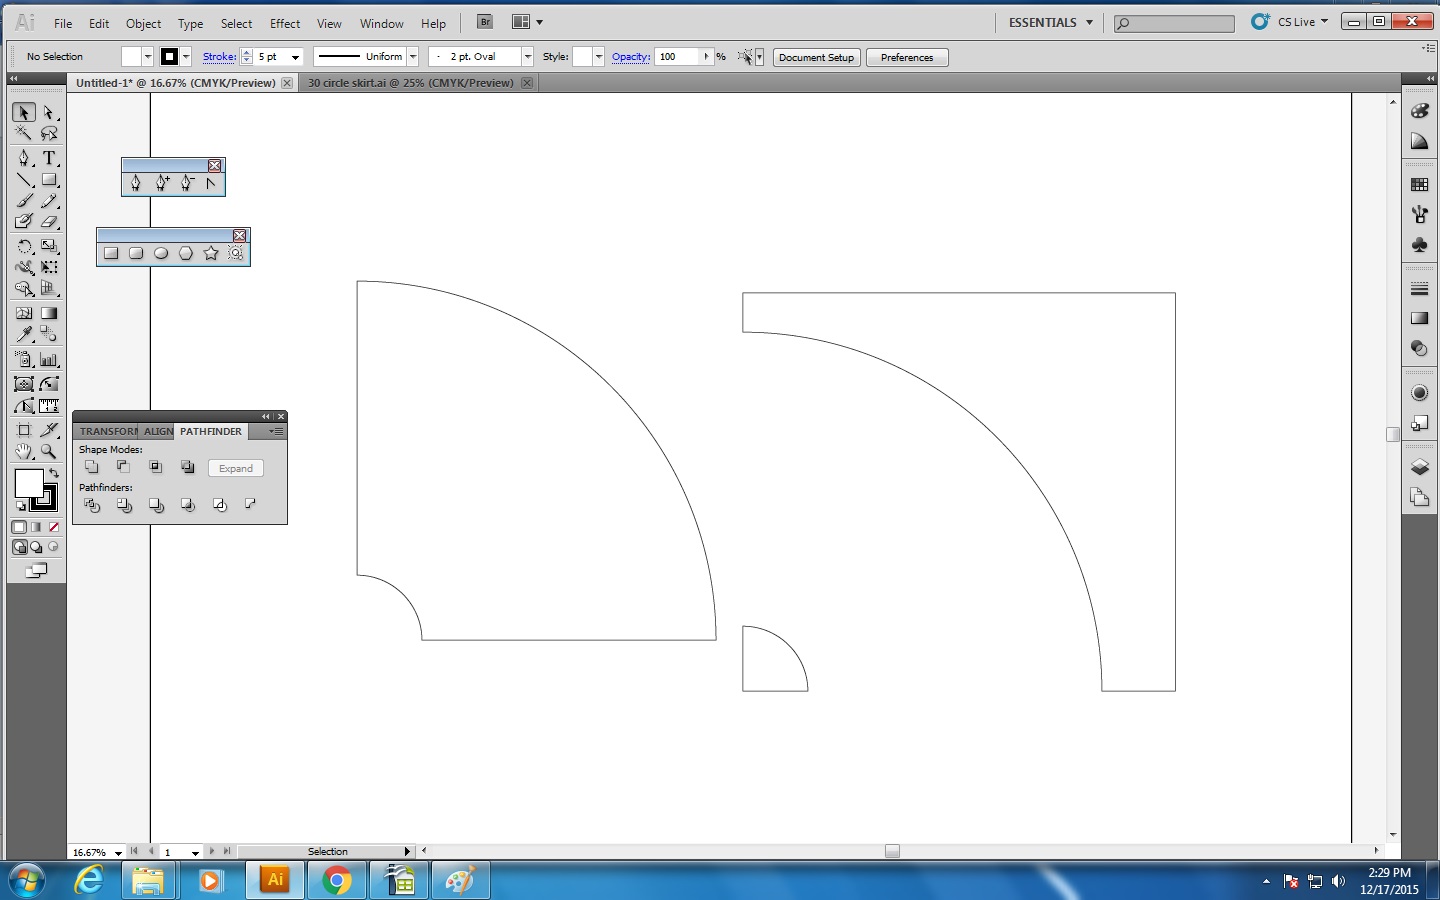The height and width of the screenshot is (900, 1440).
Task: Pick the Lasso tool
Action: point(49,134)
